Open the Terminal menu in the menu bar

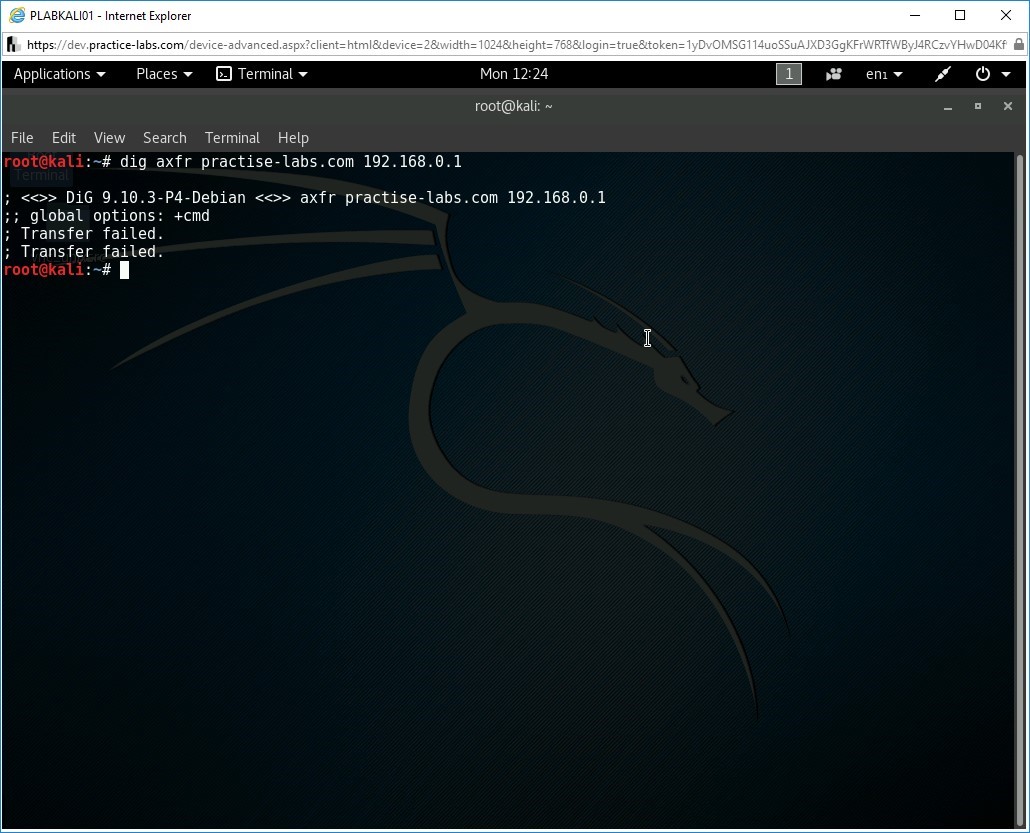tap(232, 138)
